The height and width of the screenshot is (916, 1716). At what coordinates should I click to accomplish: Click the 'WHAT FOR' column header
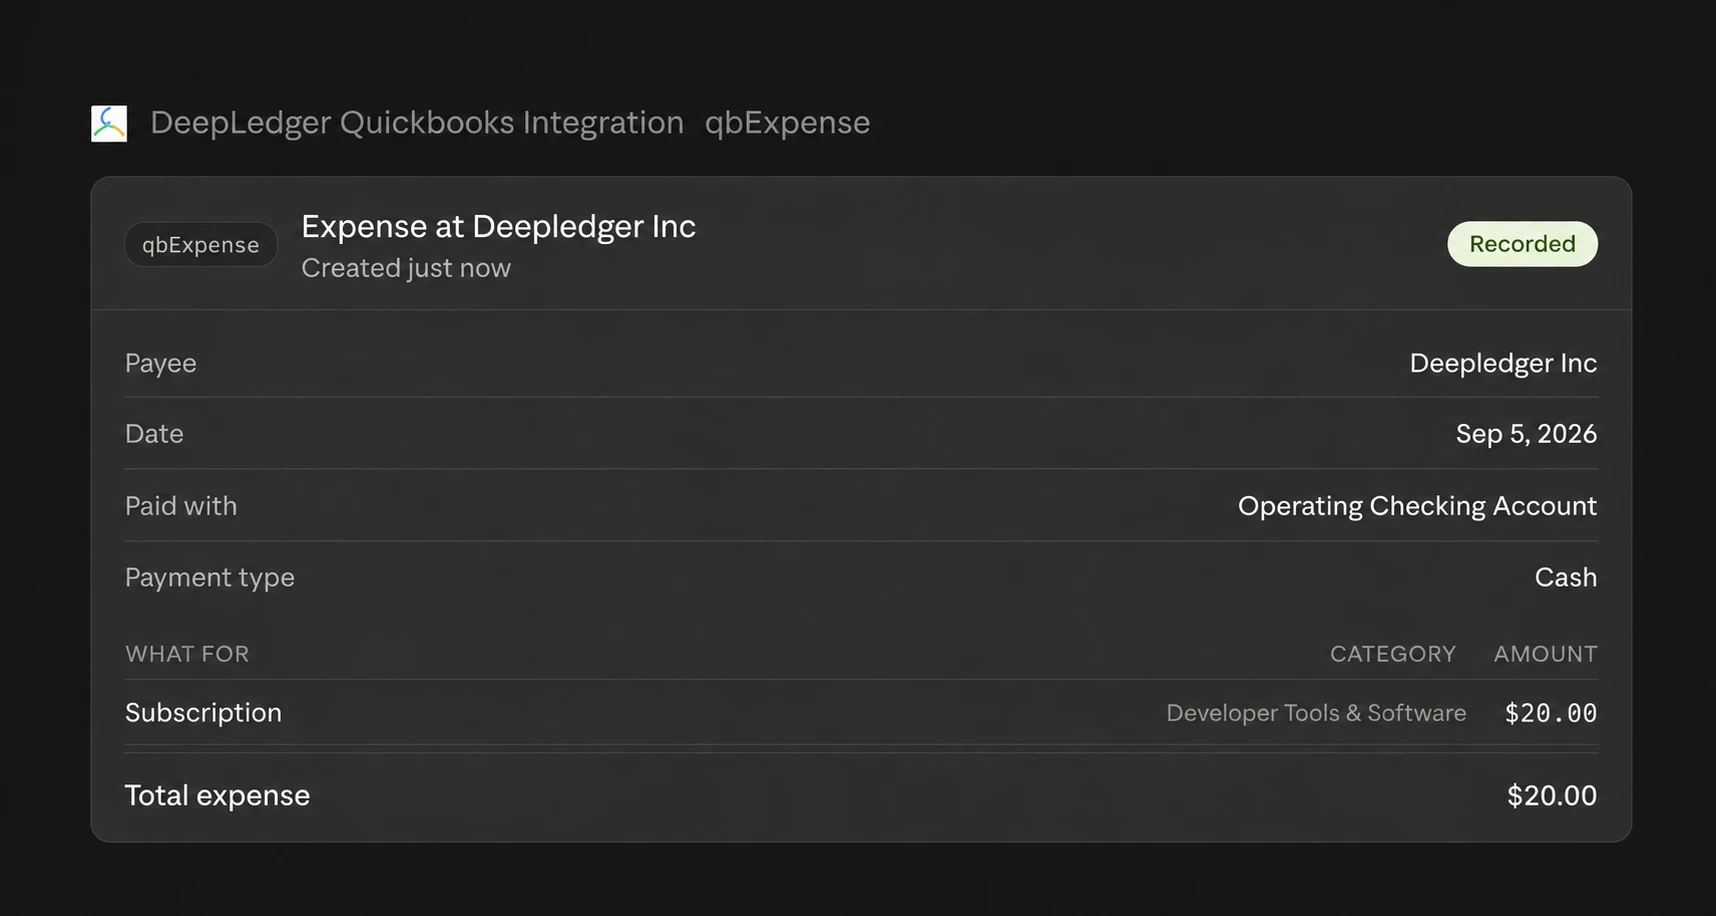tap(187, 654)
